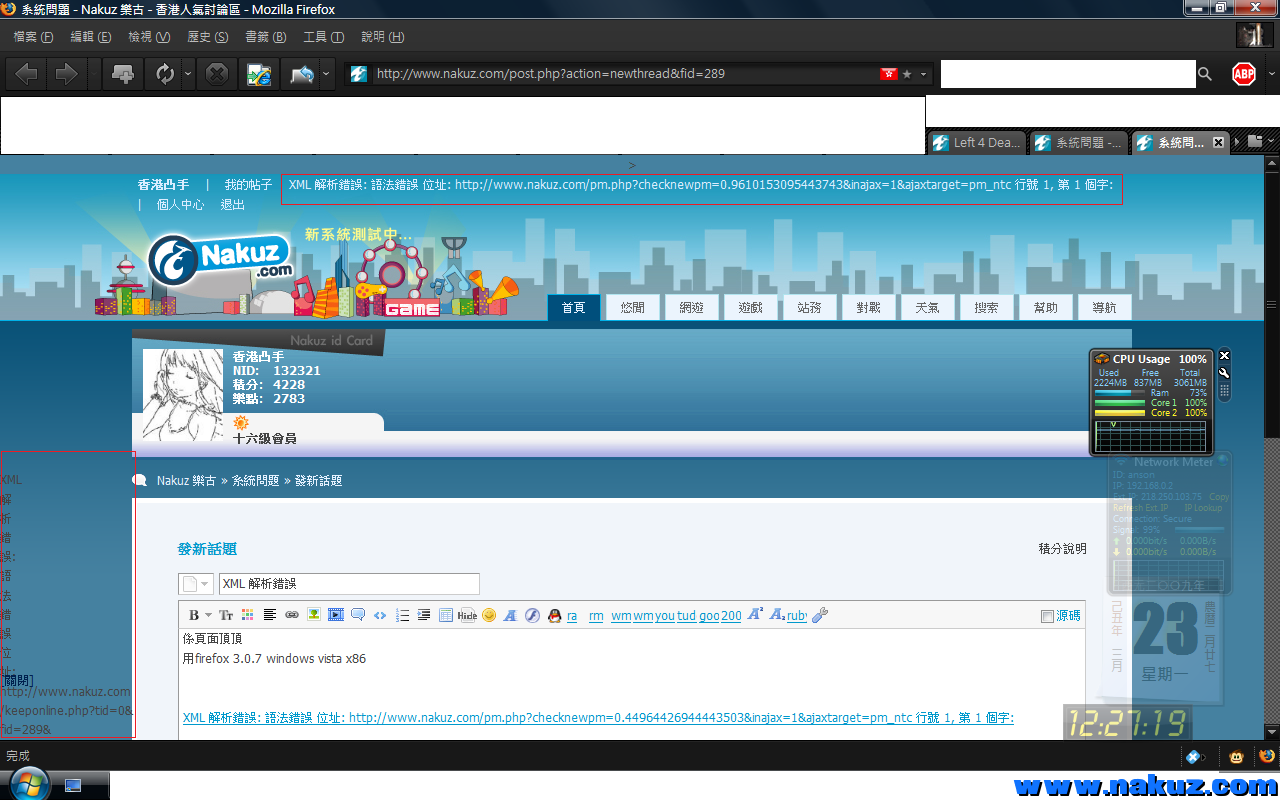Image resolution: width=1280 pixels, height=800 pixels.
Task: Reload the page with the refresh icon
Action: 164,74
